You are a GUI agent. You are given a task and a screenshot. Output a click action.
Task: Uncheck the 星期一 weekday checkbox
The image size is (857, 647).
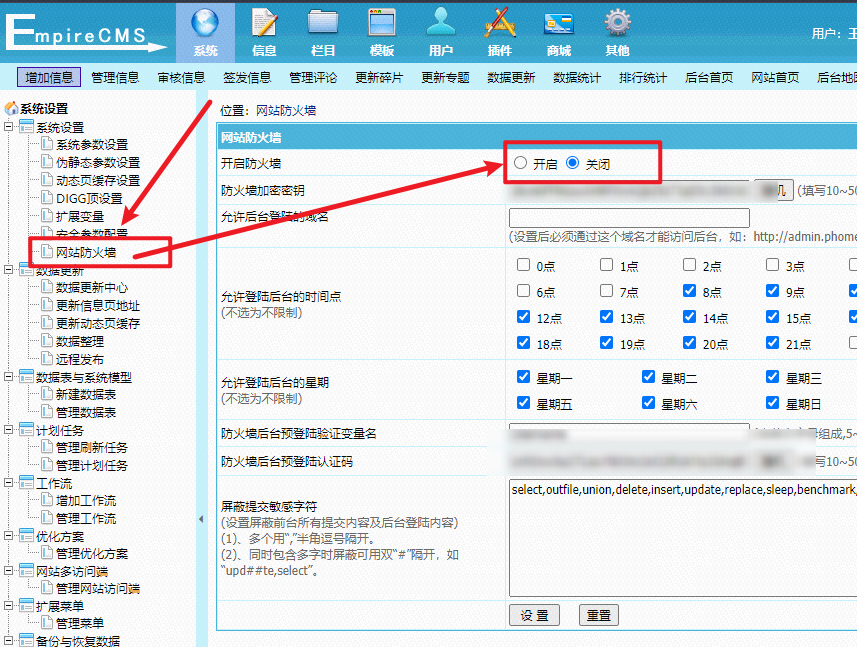(x=524, y=377)
